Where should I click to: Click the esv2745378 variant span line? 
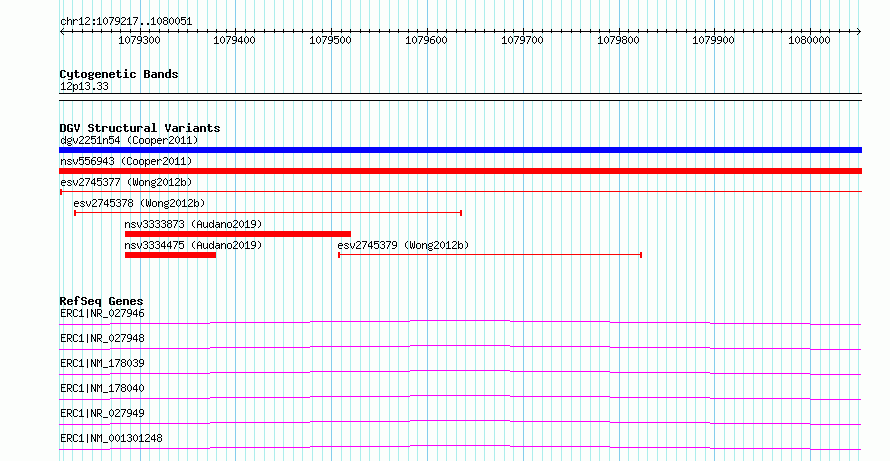coord(268,213)
